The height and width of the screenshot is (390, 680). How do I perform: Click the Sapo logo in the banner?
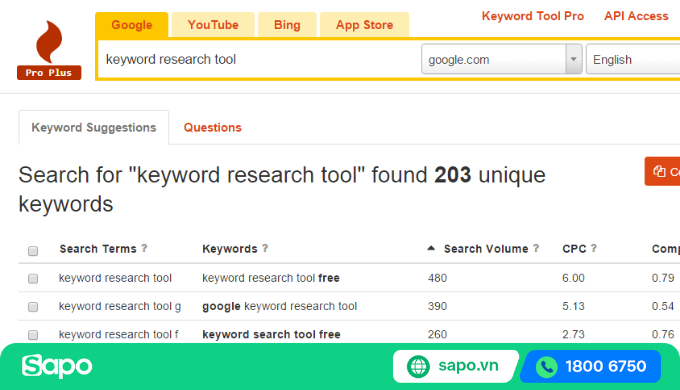[x=57, y=366]
